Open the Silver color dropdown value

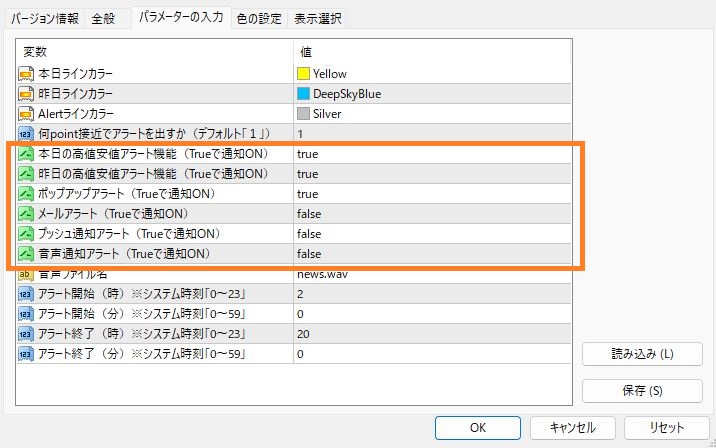(326, 114)
